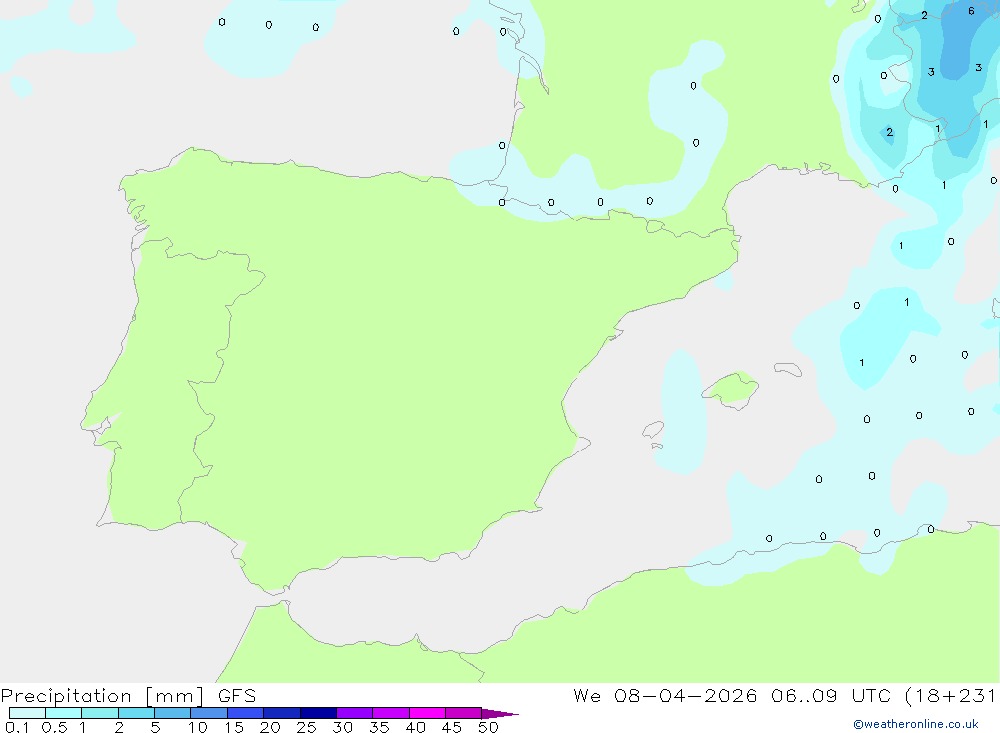Click the navy 25 to 30 legend swatch
Viewport: 1000px width, 733px height.
point(318,713)
